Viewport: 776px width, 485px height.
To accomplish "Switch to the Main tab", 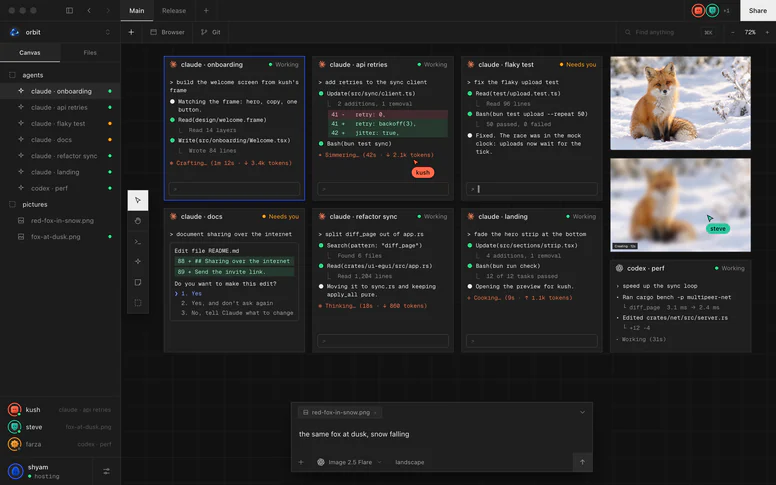I will coord(137,10).
